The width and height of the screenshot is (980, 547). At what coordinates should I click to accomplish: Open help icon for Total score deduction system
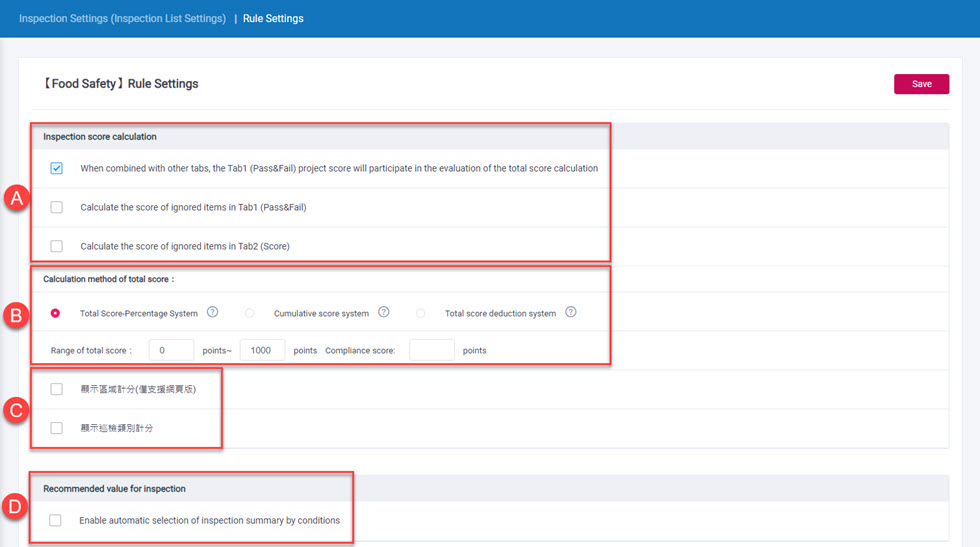pos(571,313)
